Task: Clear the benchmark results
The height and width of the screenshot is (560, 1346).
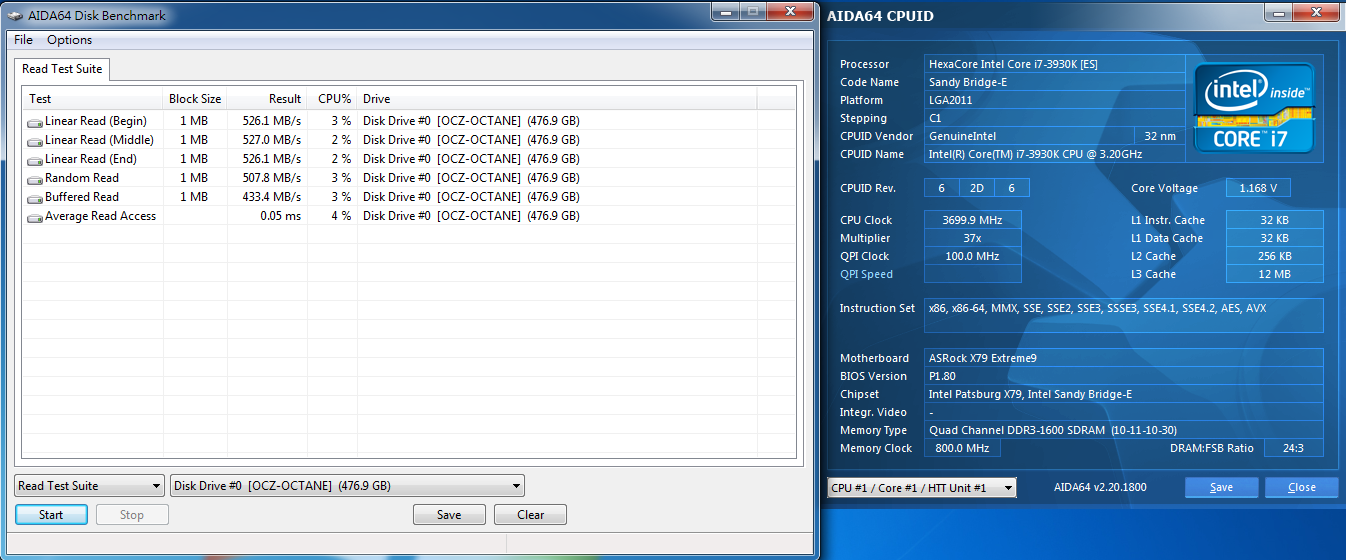Action: [x=530, y=515]
